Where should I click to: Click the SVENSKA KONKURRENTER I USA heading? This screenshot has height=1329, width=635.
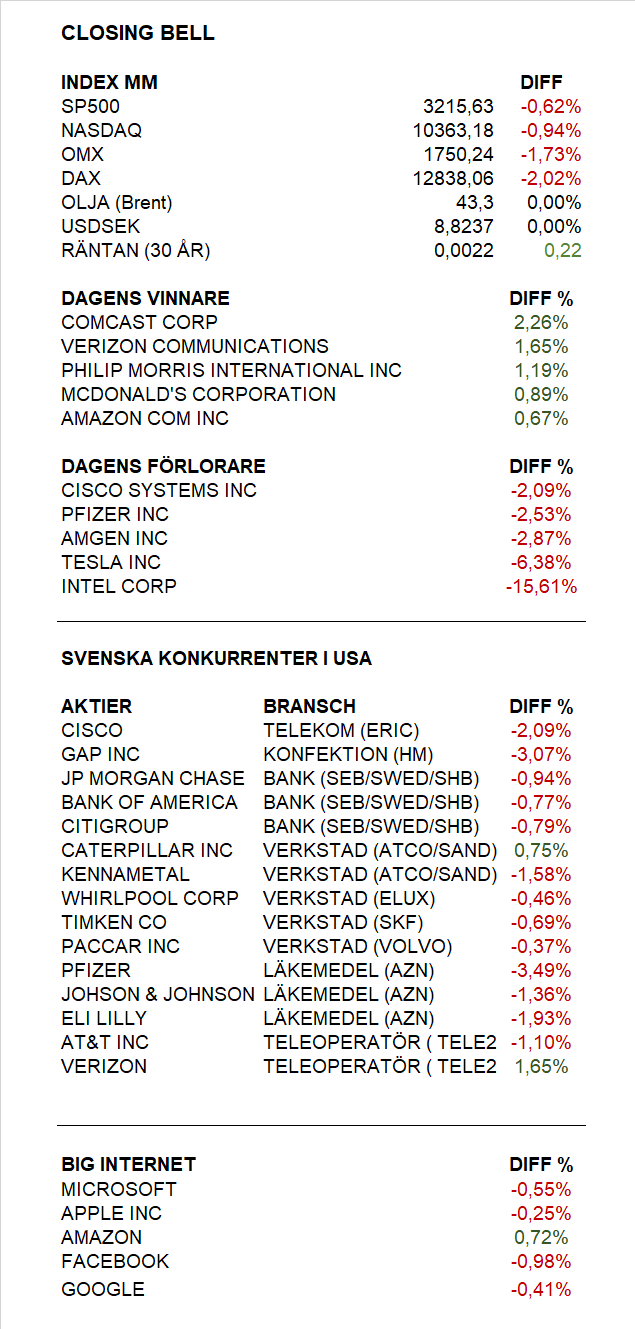coord(216,659)
